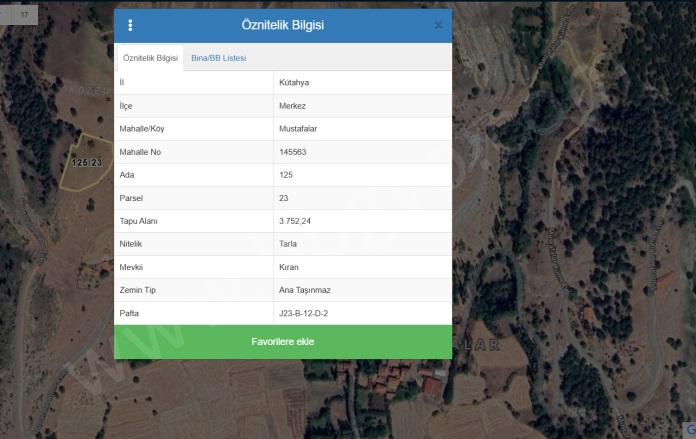
Task: Open the three-dot options menu in dialog header
Action: click(x=130, y=25)
